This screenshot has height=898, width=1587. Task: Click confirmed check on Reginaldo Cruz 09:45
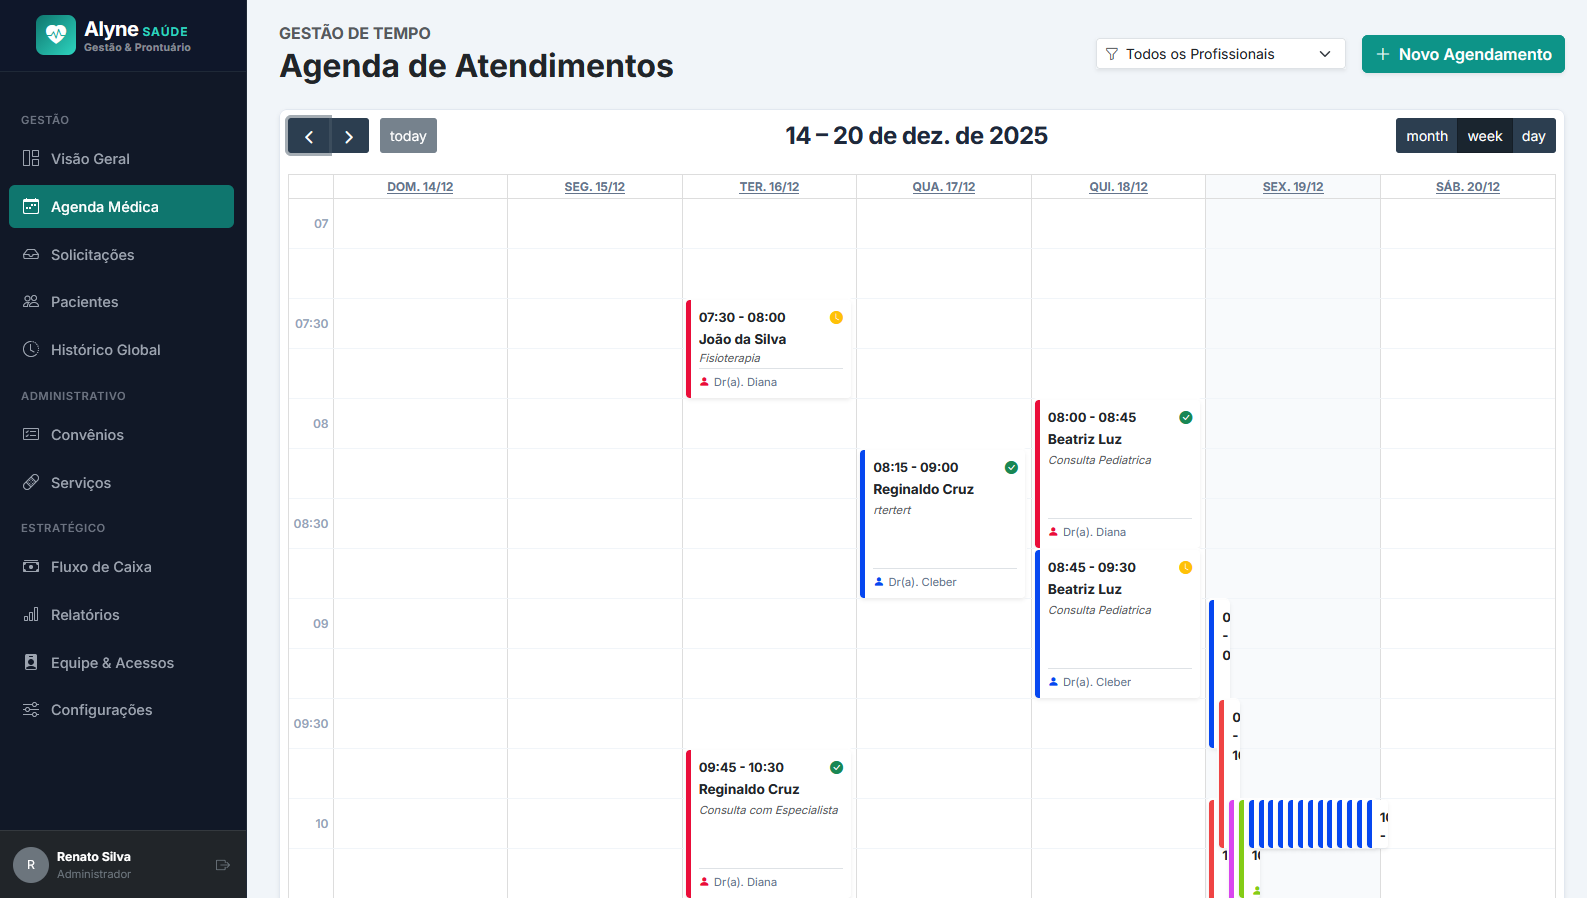pyautogui.click(x=836, y=767)
